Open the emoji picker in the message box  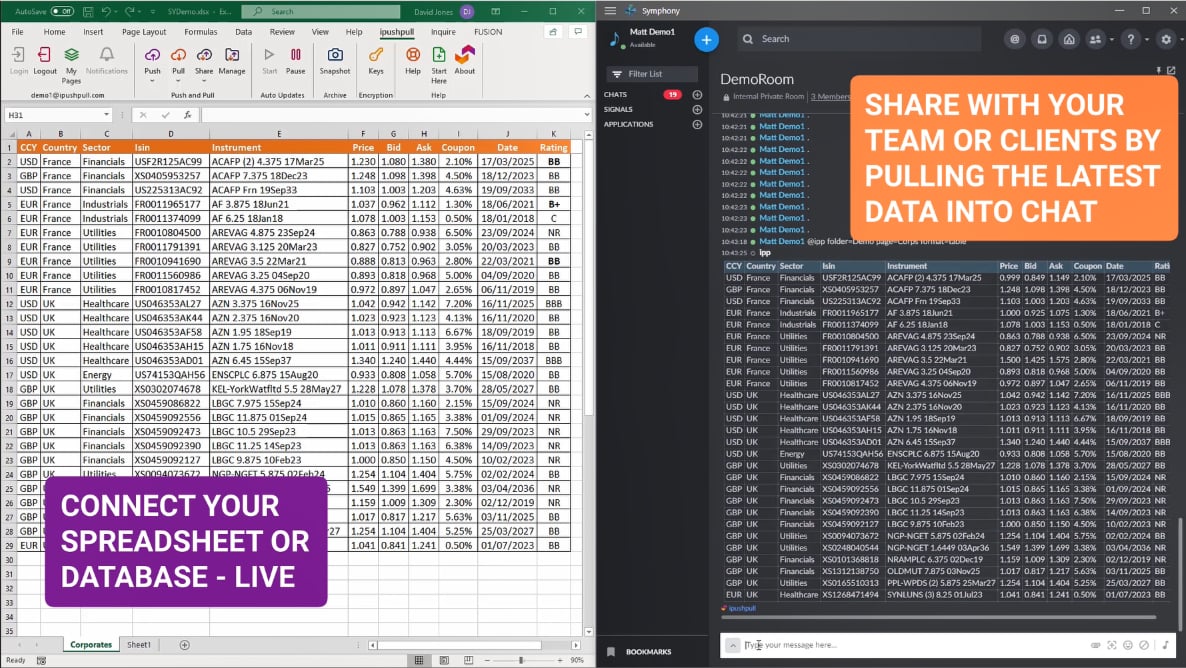(1128, 645)
